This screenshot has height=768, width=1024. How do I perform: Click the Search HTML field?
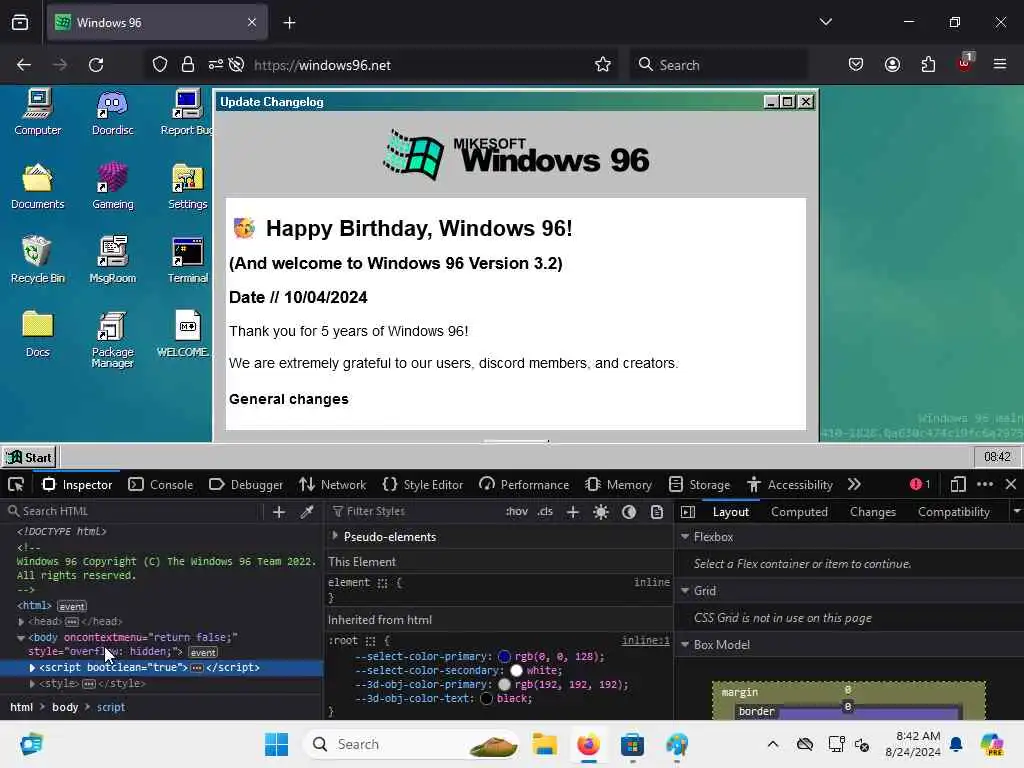(x=134, y=511)
